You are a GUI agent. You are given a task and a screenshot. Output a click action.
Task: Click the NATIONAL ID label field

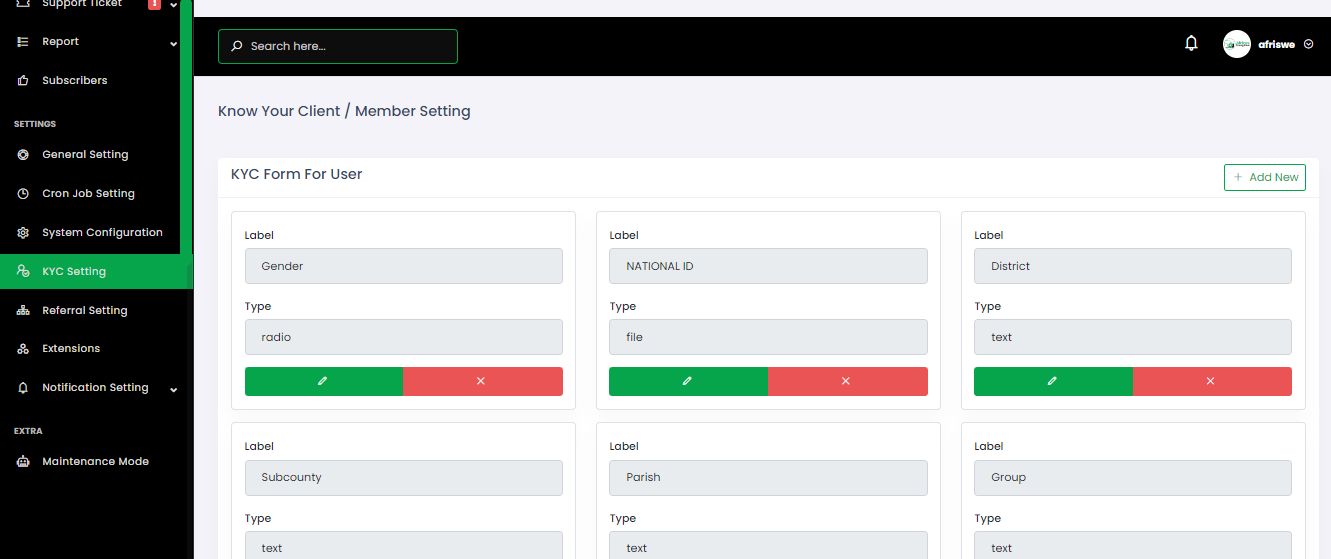(768, 266)
